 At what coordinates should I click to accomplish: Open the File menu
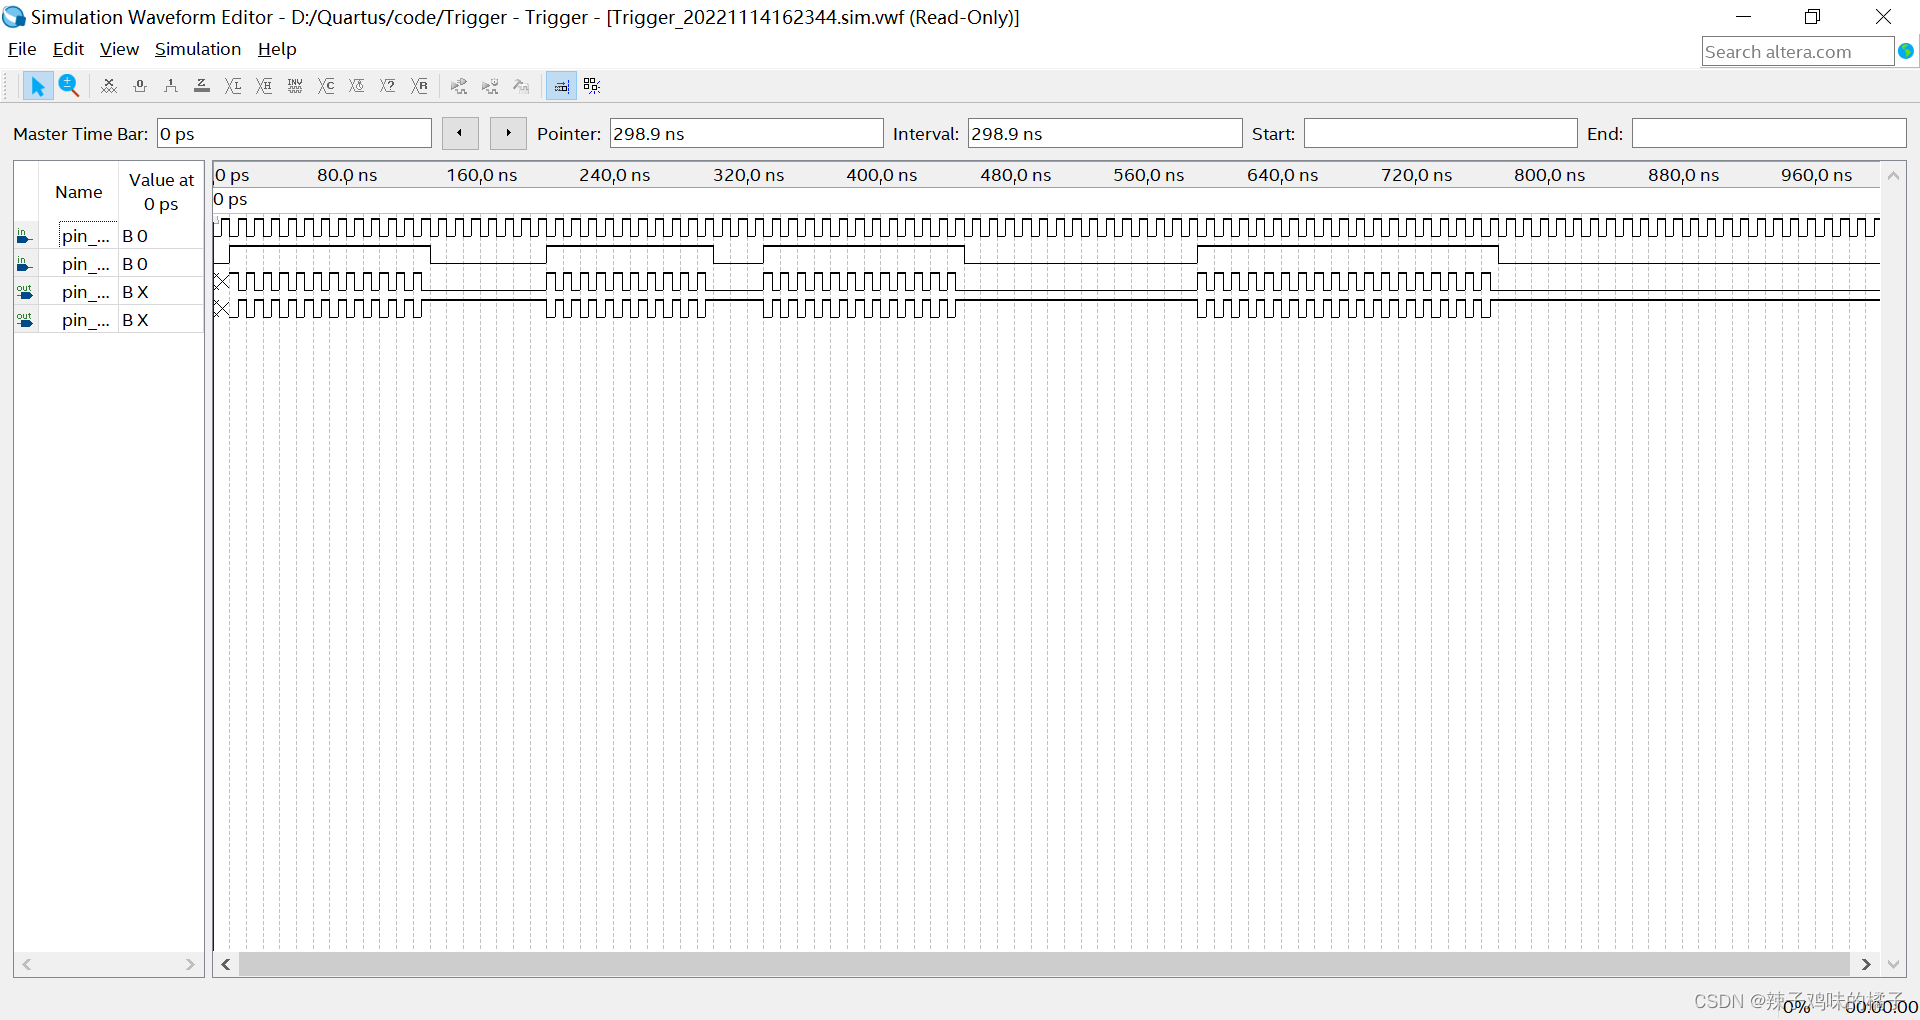pos(22,49)
